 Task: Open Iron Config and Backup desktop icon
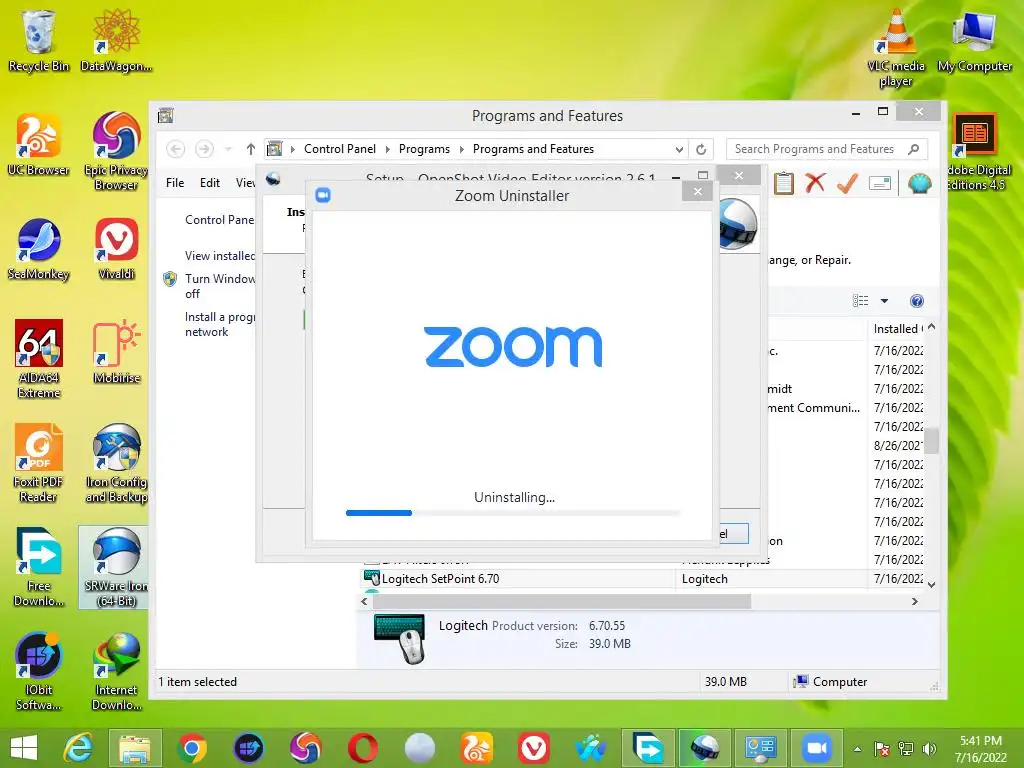(116, 464)
